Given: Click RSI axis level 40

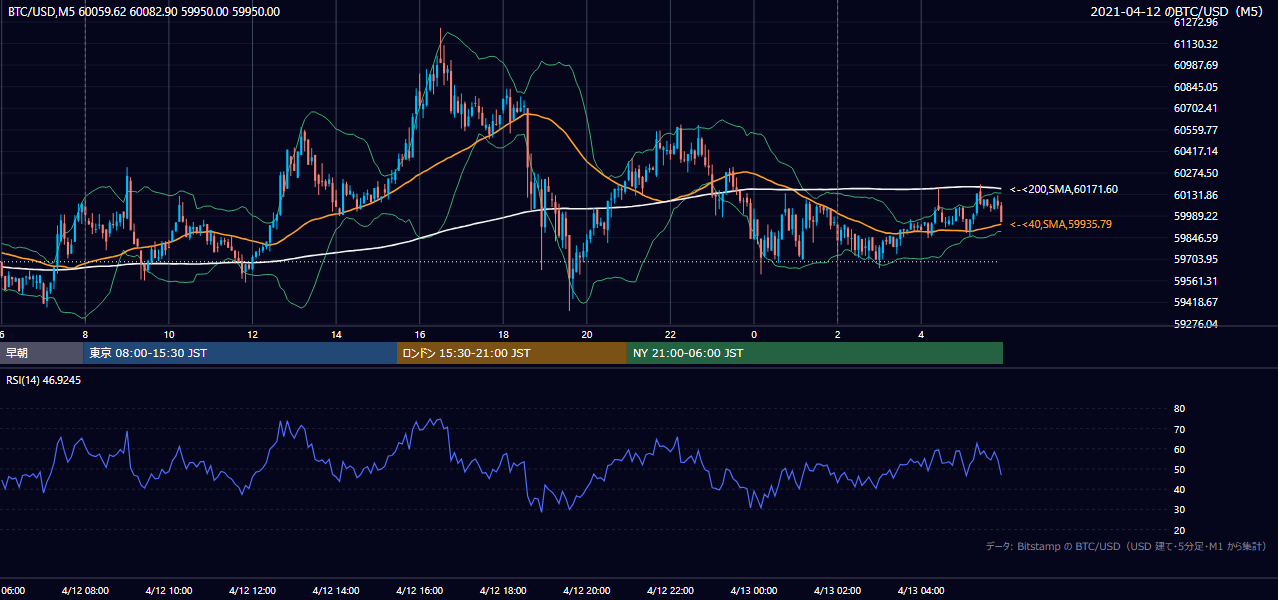Looking at the screenshot, I should (x=1180, y=489).
